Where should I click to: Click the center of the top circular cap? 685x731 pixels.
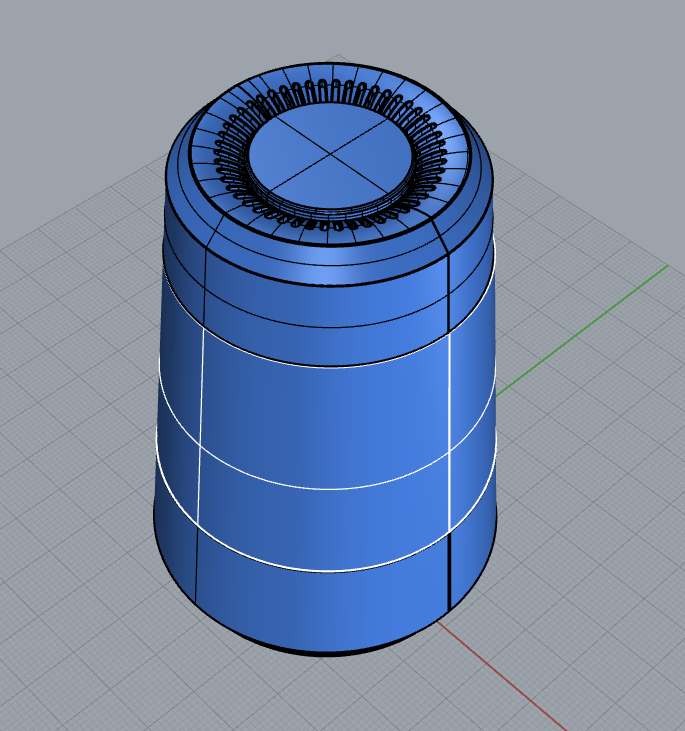328,155
